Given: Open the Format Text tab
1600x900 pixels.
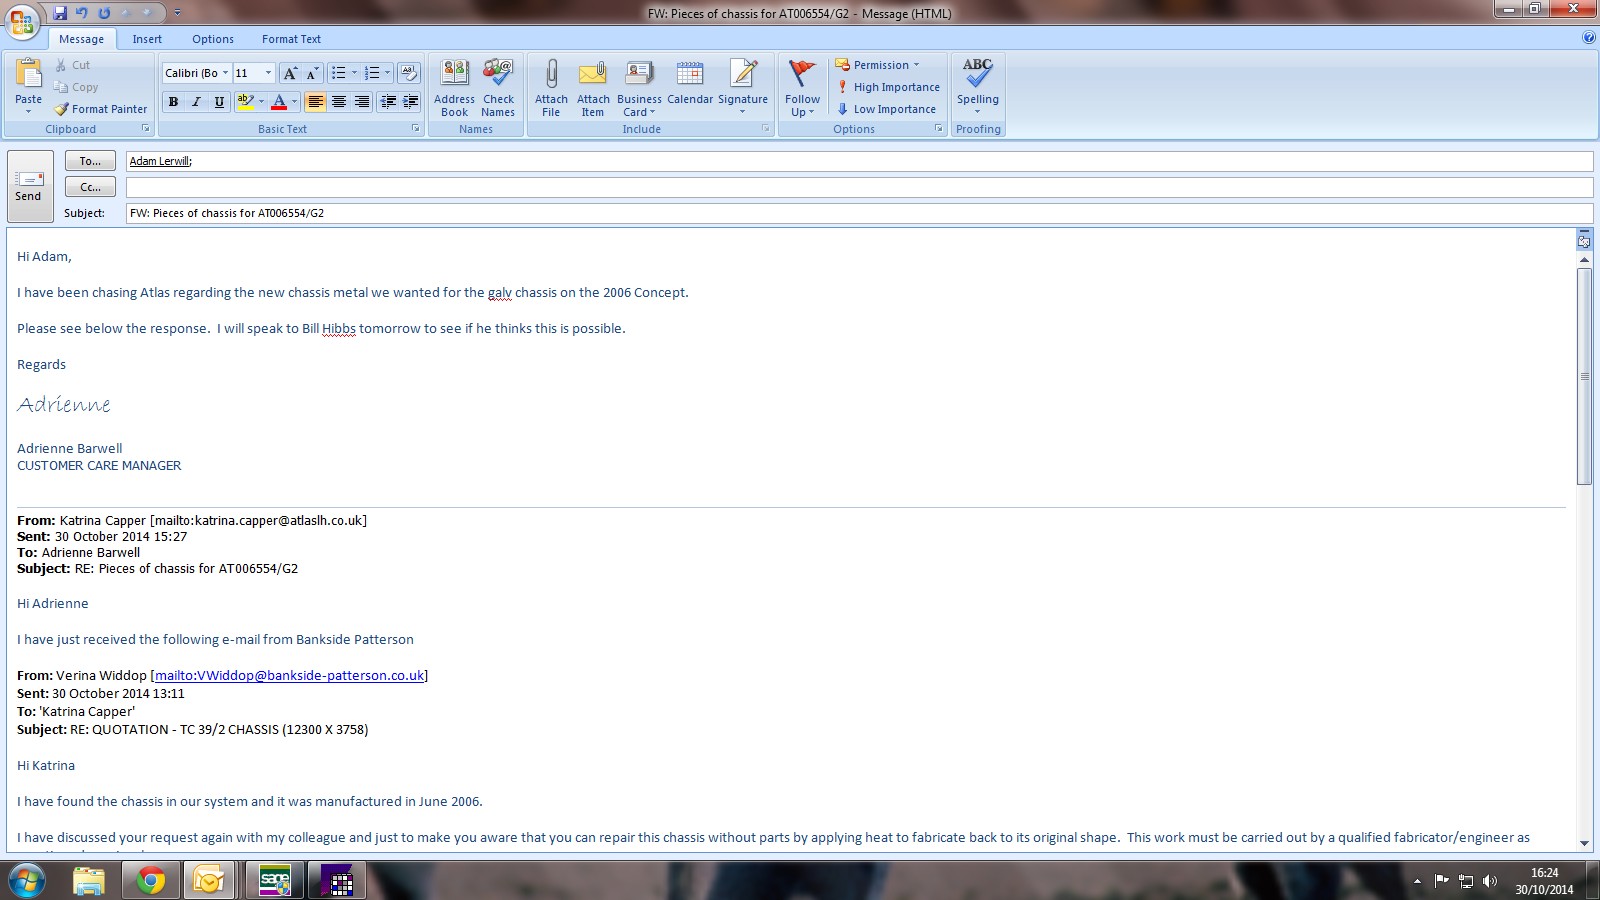Looking at the screenshot, I should (x=291, y=39).
